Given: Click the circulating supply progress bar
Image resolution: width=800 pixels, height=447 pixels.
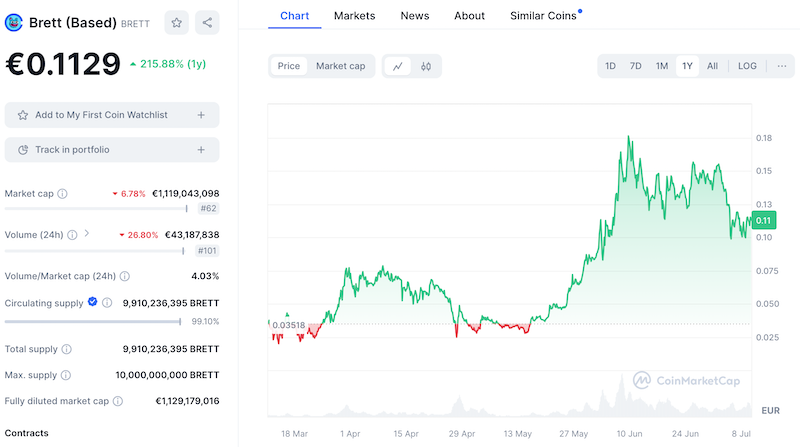Looking at the screenshot, I should click(x=93, y=321).
